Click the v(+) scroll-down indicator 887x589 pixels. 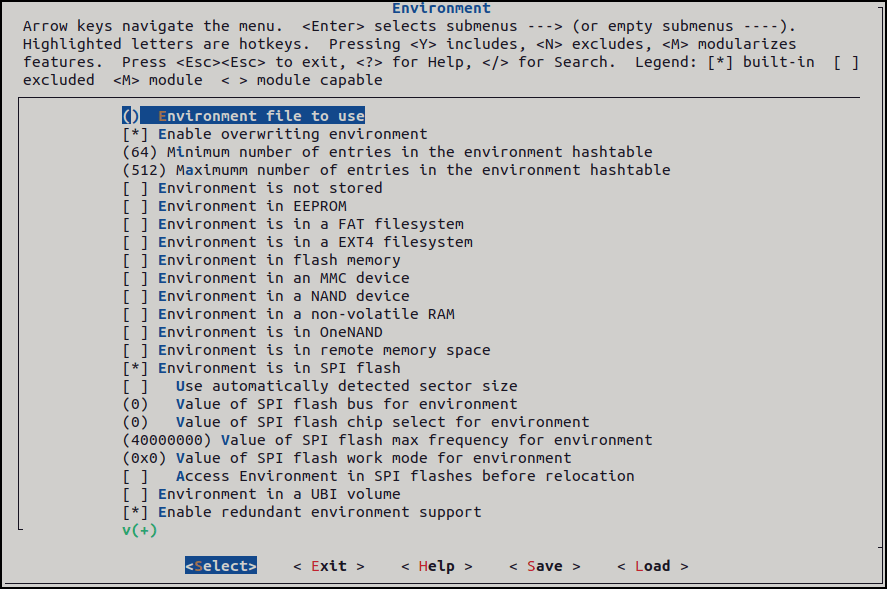point(140,530)
